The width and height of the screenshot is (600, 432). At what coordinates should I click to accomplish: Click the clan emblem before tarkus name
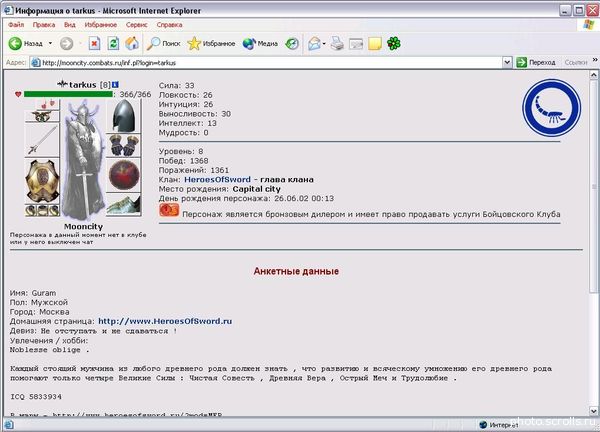[62, 84]
